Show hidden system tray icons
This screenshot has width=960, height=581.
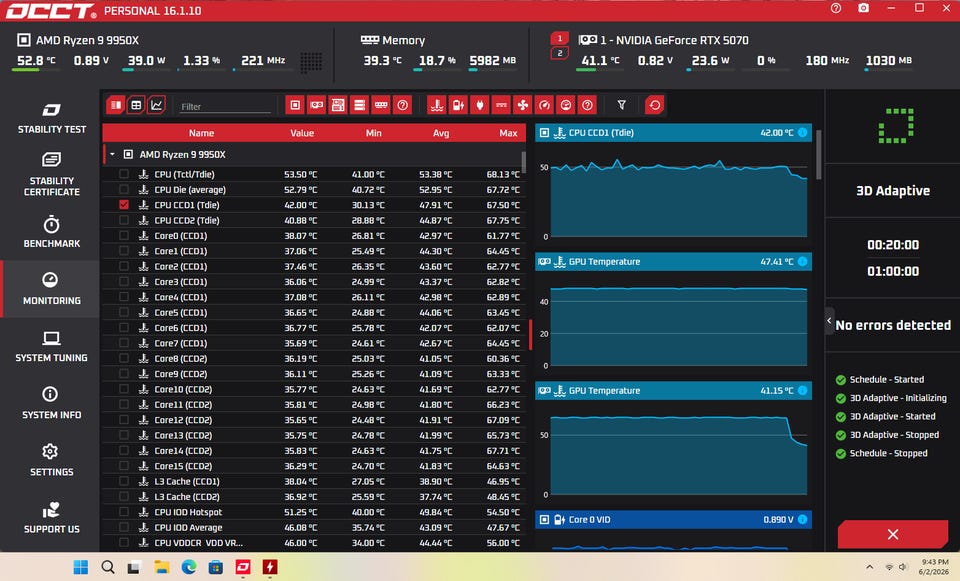[x=869, y=567]
